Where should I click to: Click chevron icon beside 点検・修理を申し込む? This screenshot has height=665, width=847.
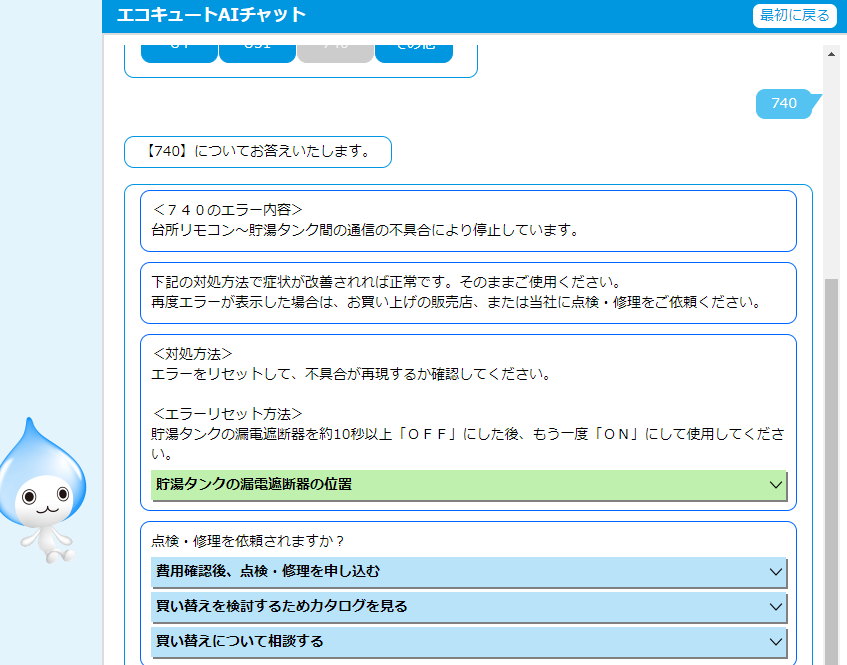pos(776,572)
